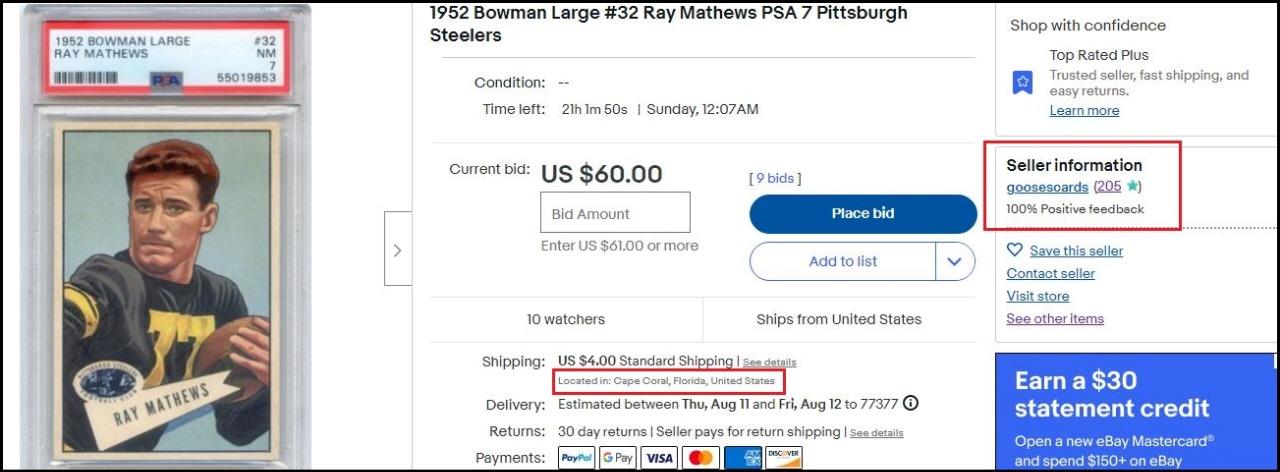Click the delivery estimate info icon
The width and height of the screenshot is (1280, 472).
[x=910, y=404]
